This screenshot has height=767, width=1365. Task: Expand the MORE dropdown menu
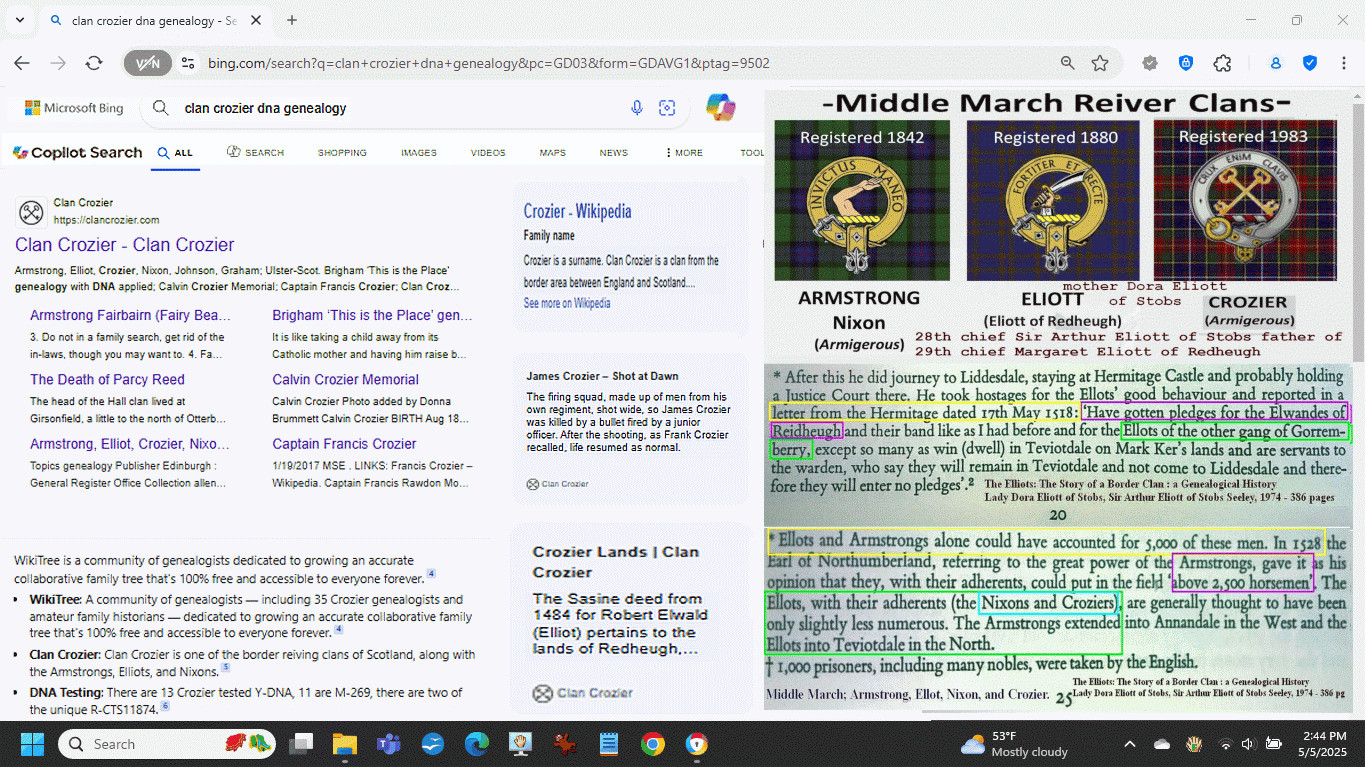684,153
